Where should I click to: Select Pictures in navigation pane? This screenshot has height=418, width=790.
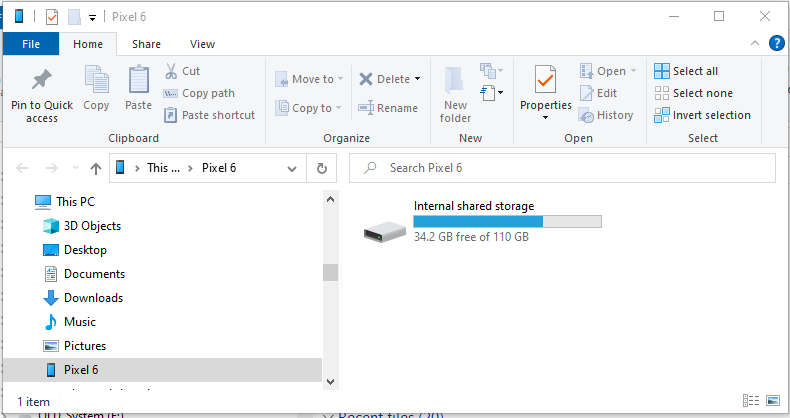[x=75, y=346]
